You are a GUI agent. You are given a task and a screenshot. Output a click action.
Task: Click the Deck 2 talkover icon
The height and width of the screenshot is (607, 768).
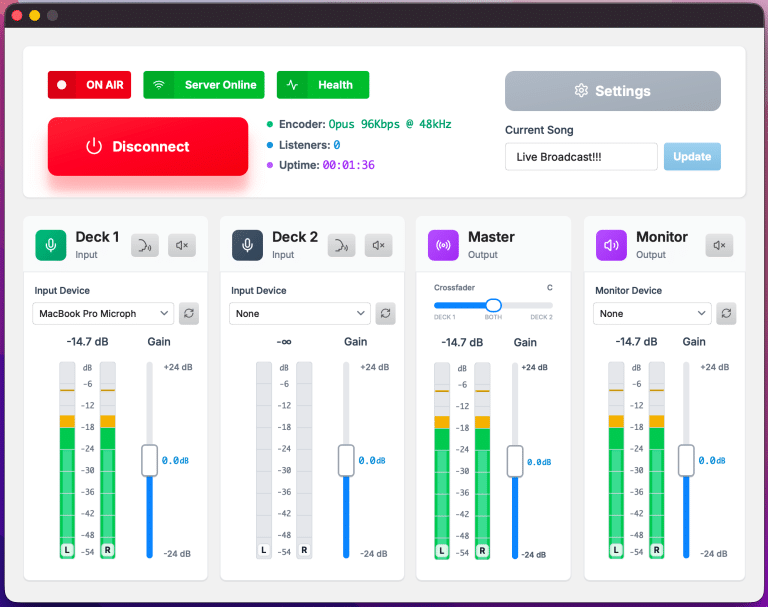coord(342,245)
